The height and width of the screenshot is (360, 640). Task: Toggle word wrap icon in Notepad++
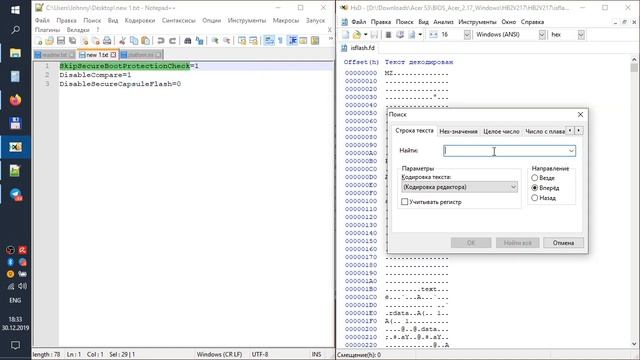(x=269, y=40)
